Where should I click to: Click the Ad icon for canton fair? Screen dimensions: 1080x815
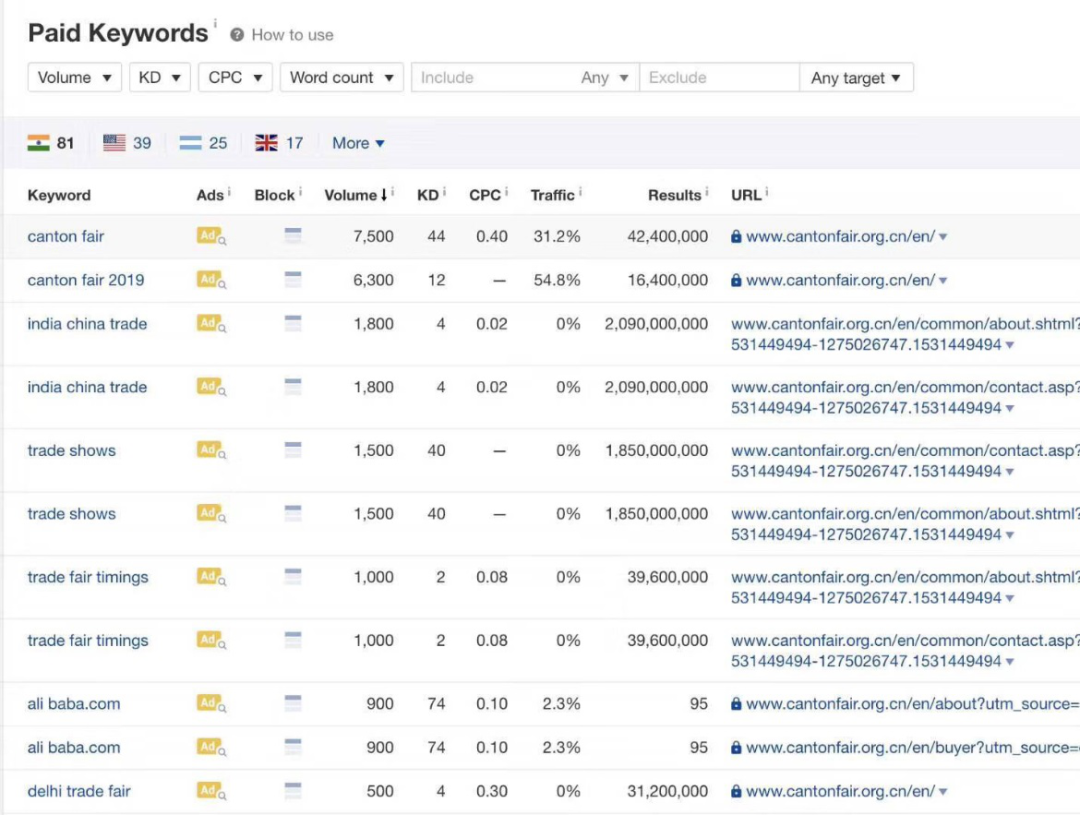click(211, 236)
